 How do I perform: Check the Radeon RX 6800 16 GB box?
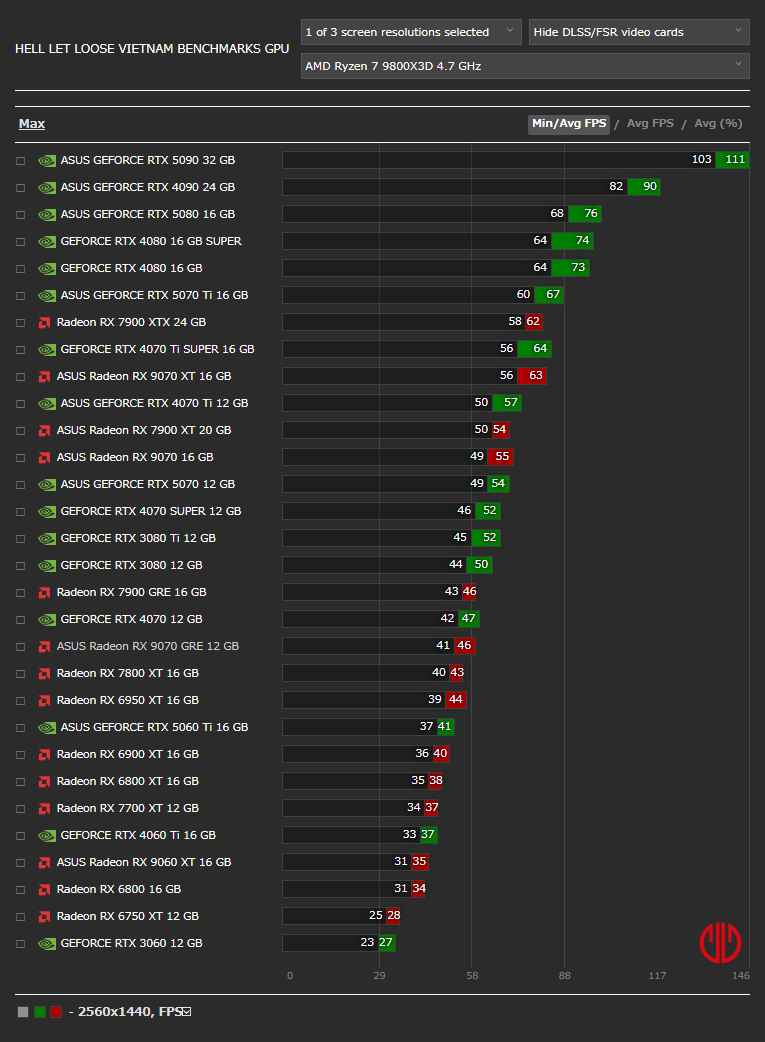[x=21, y=890]
